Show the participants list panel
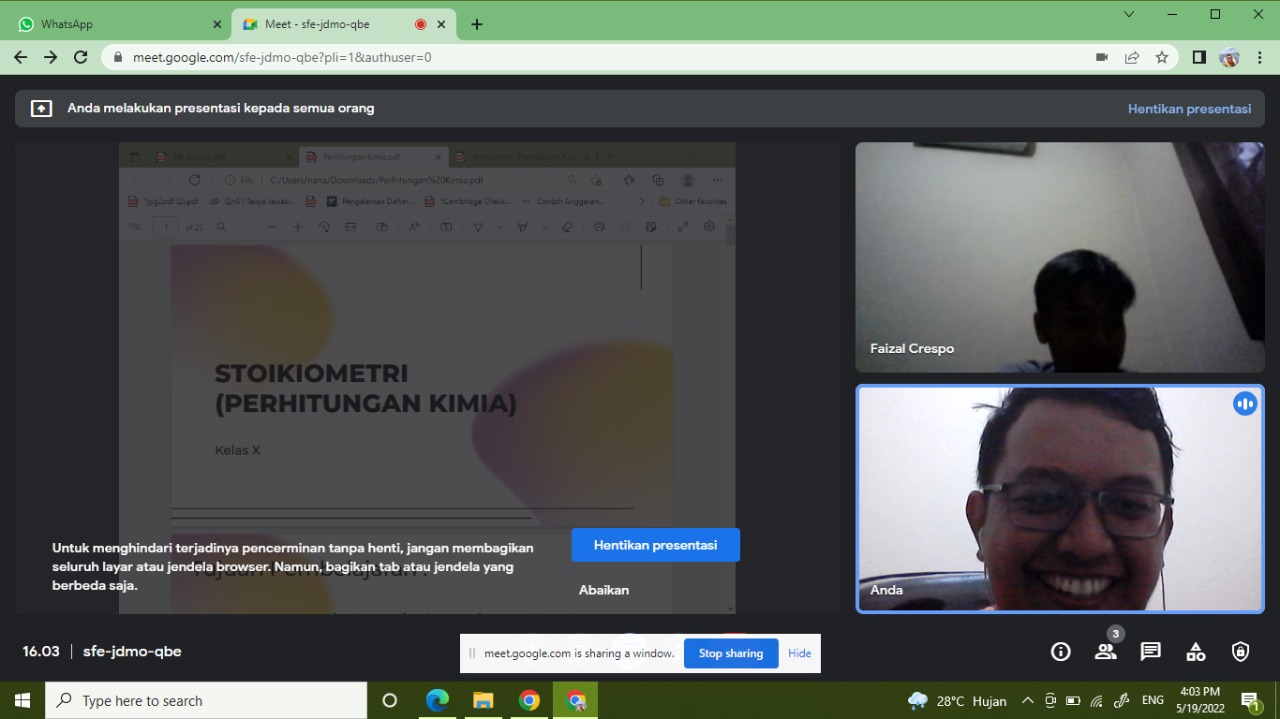Viewport: 1280px width, 719px height. pyautogui.click(x=1106, y=652)
